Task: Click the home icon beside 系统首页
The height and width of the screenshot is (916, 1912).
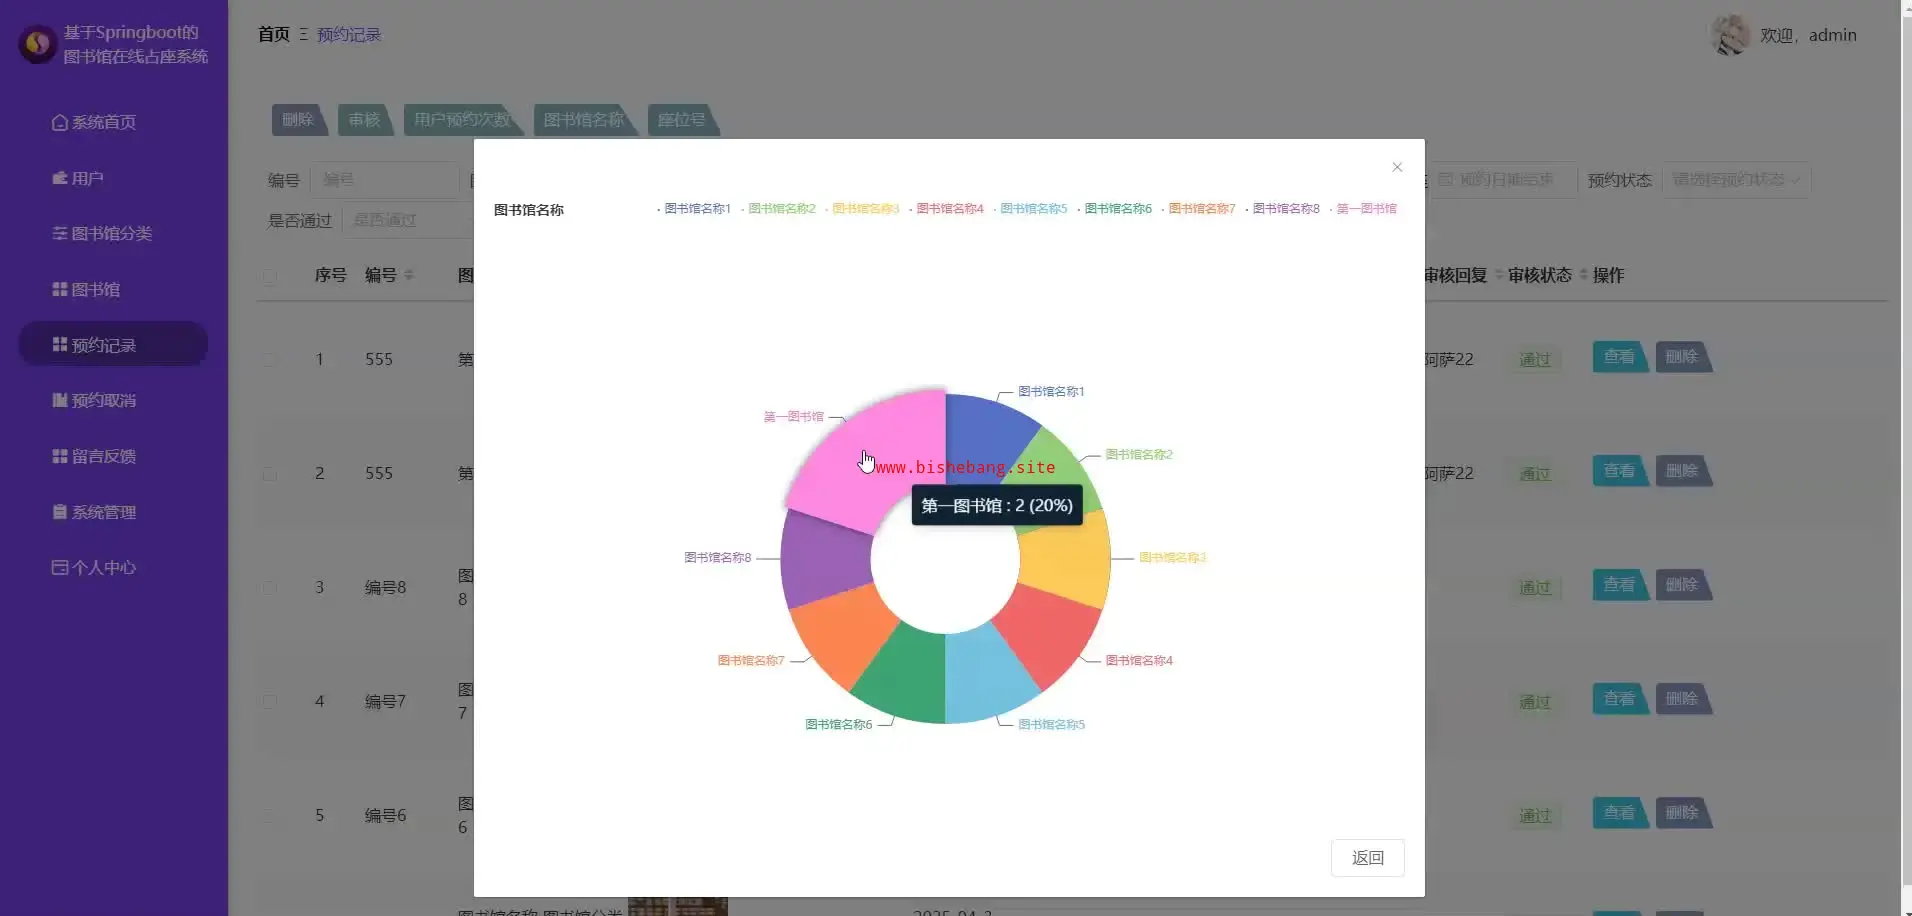Action: pyautogui.click(x=60, y=122)
